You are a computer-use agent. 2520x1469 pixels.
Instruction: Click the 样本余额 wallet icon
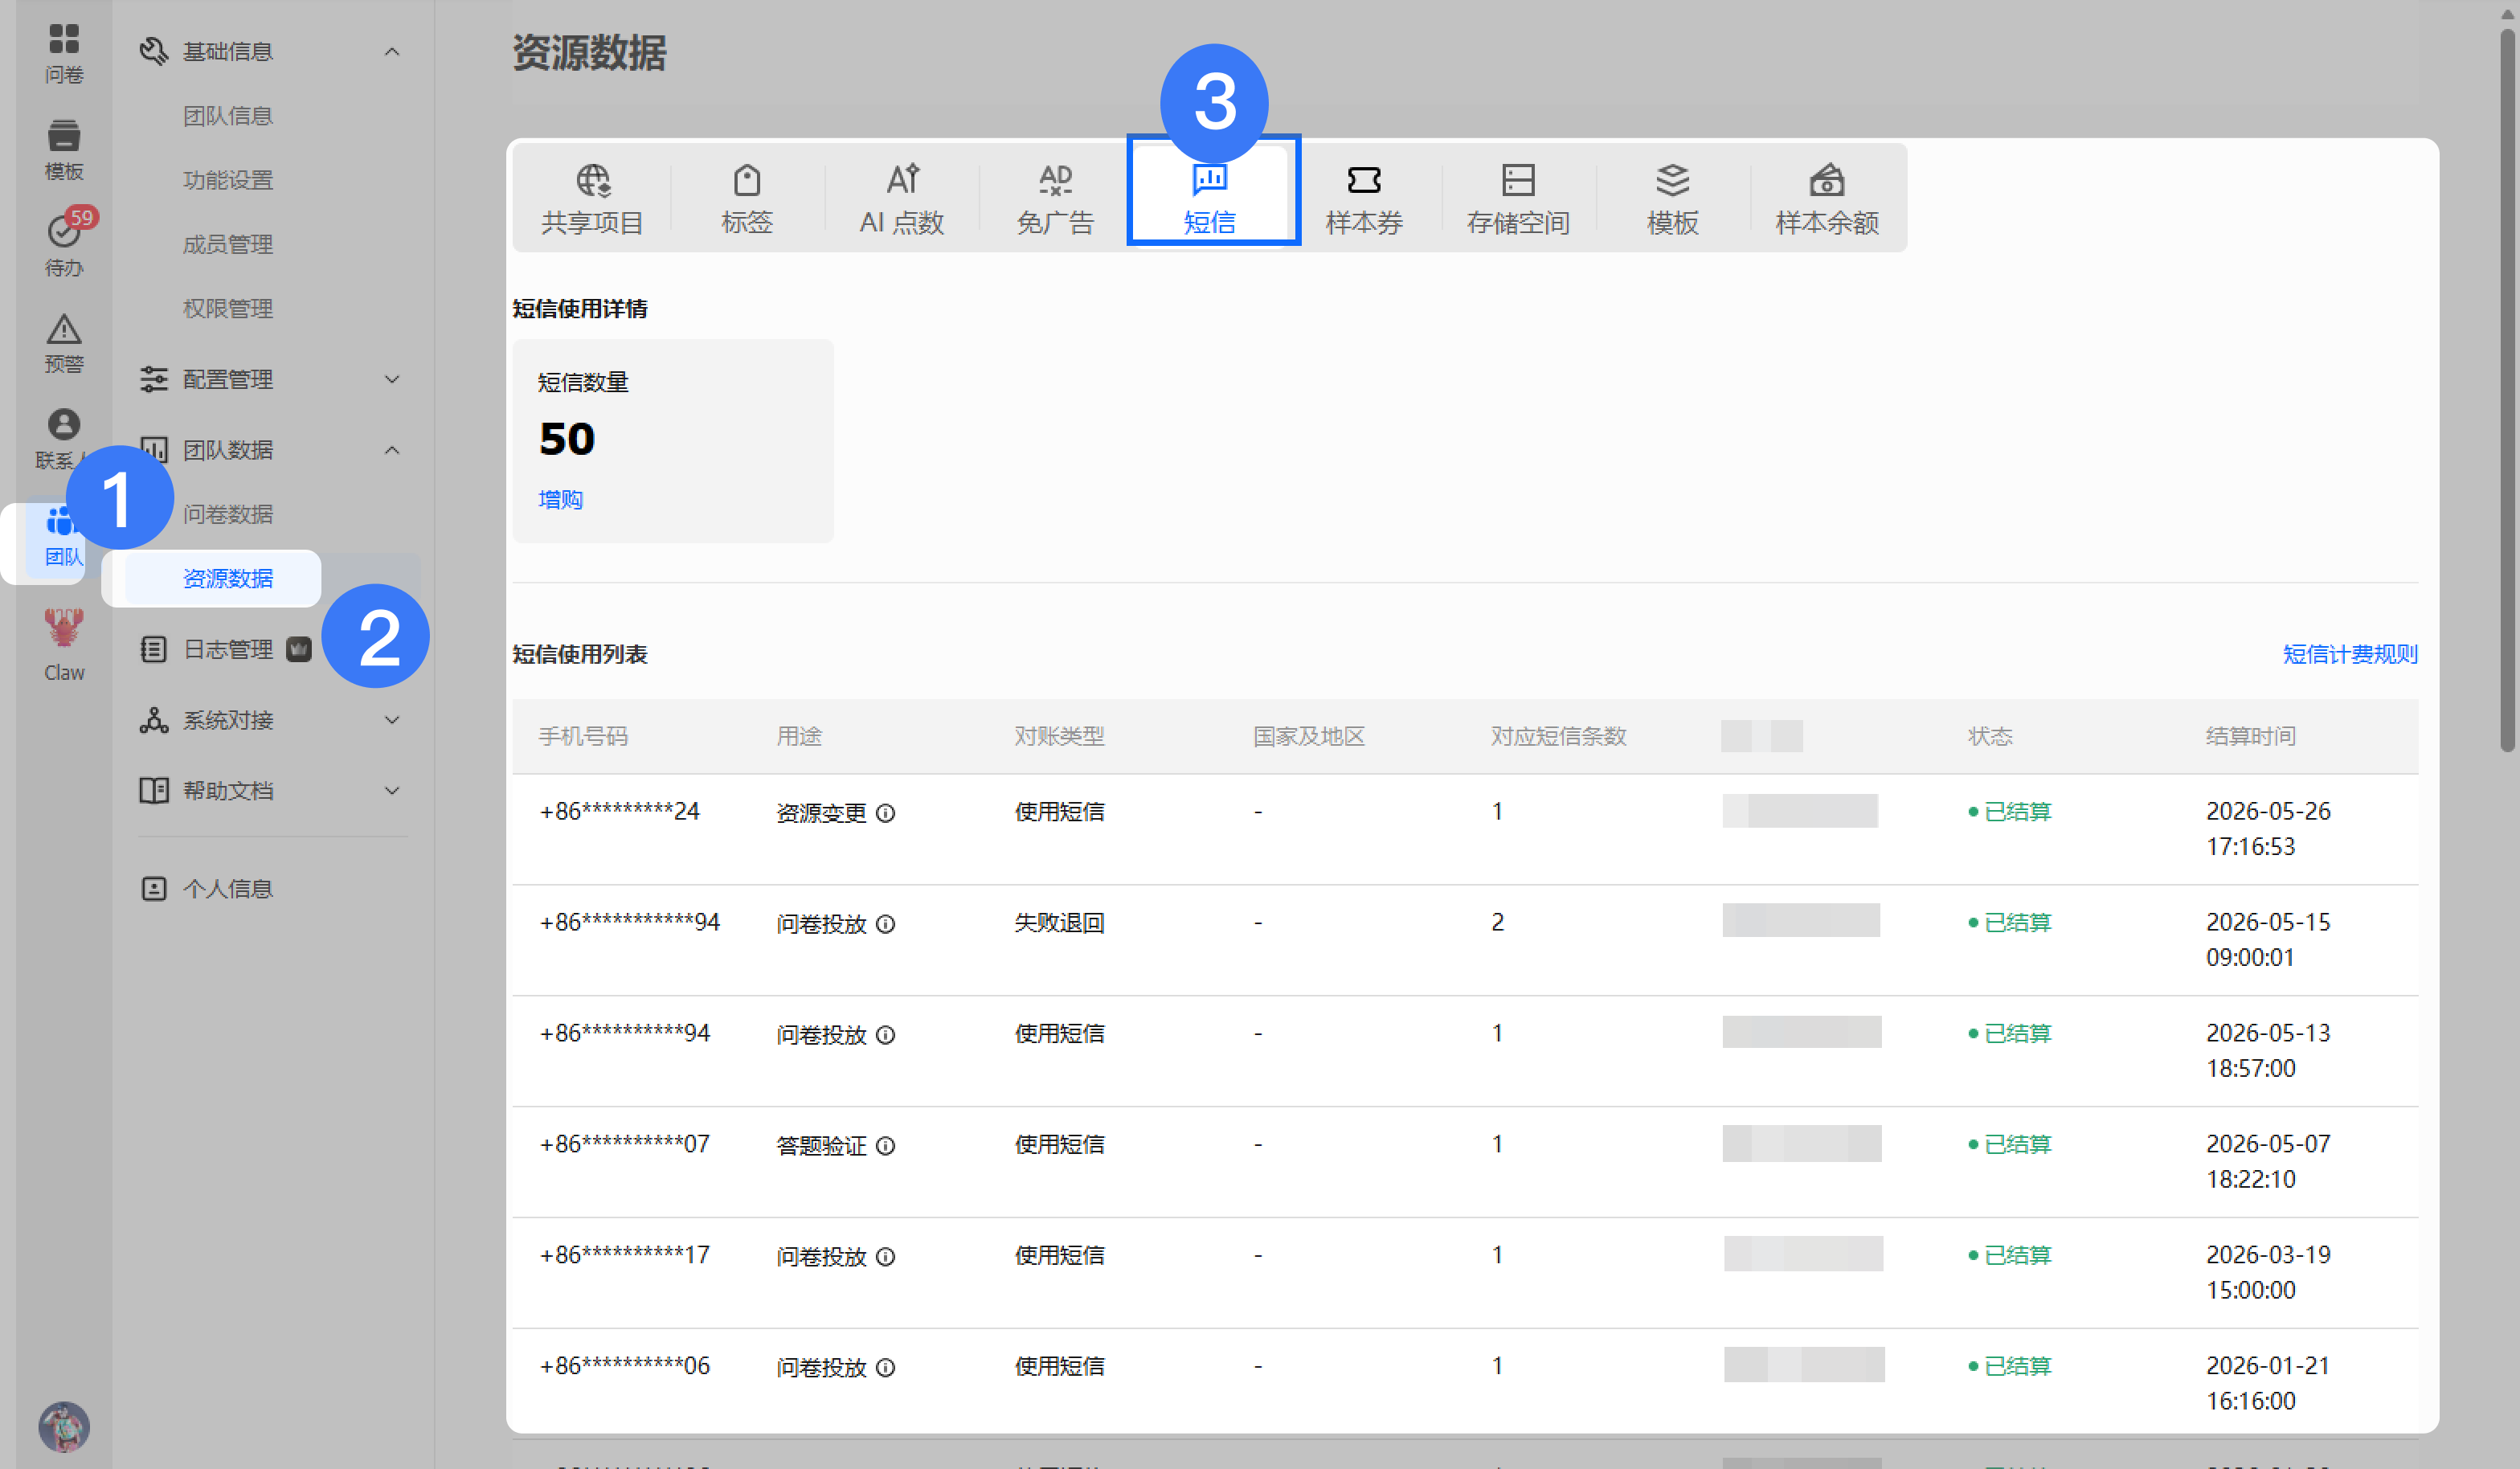[1826, 180]
